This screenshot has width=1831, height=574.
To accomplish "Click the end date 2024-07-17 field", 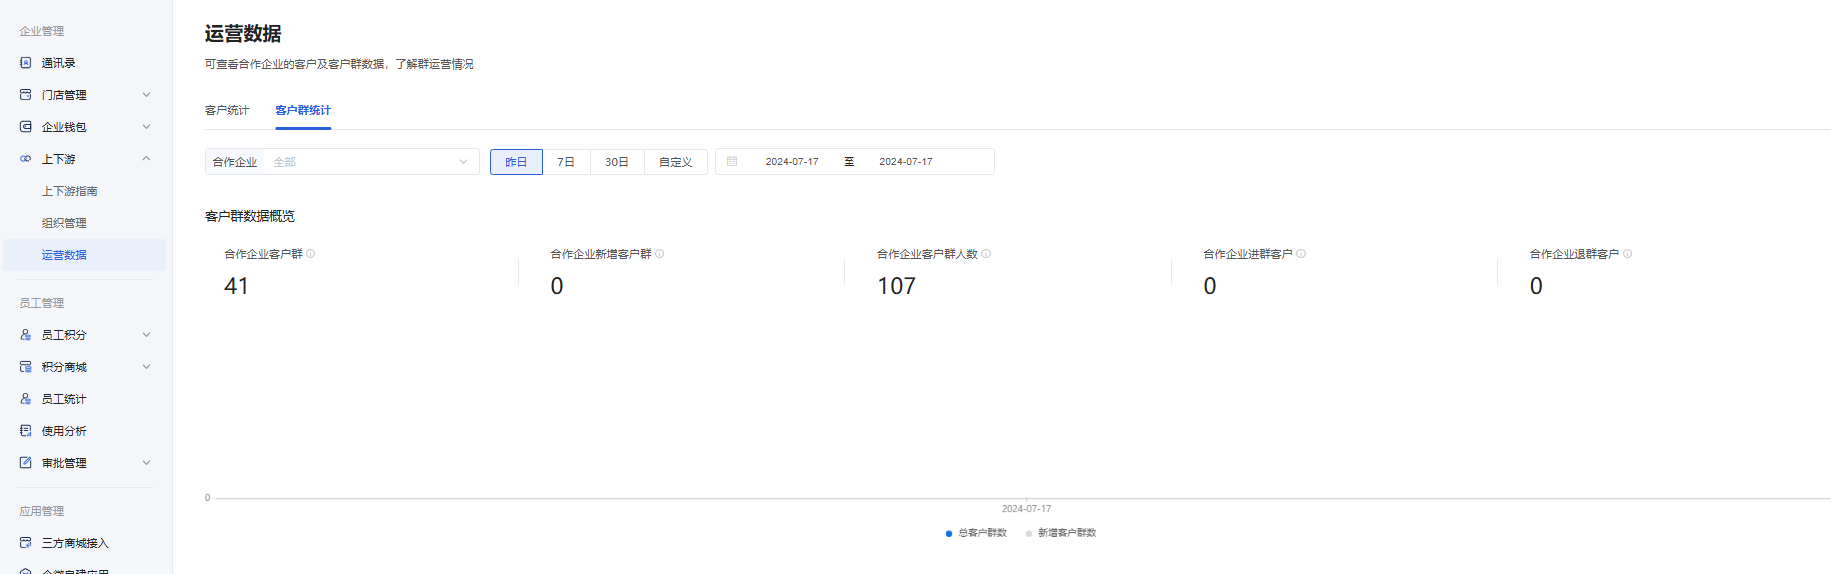I will click(x=906, y=162).
